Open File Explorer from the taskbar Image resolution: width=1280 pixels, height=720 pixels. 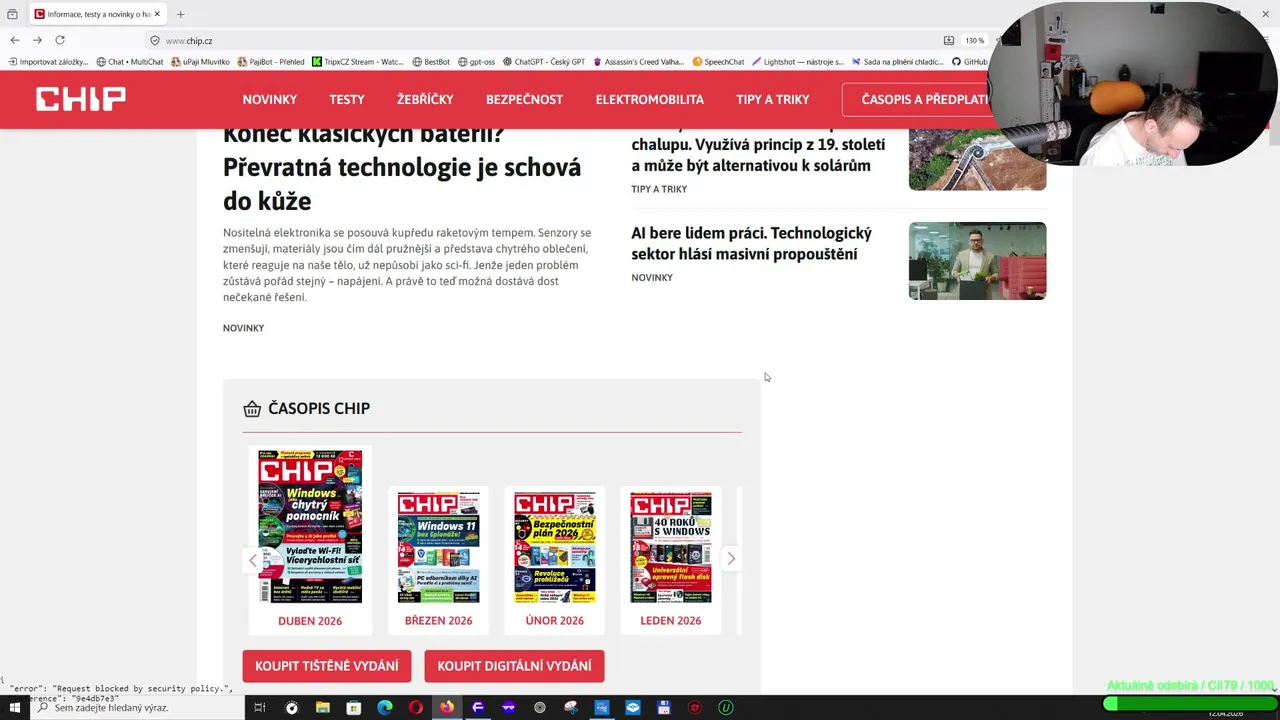click(322, 708)
